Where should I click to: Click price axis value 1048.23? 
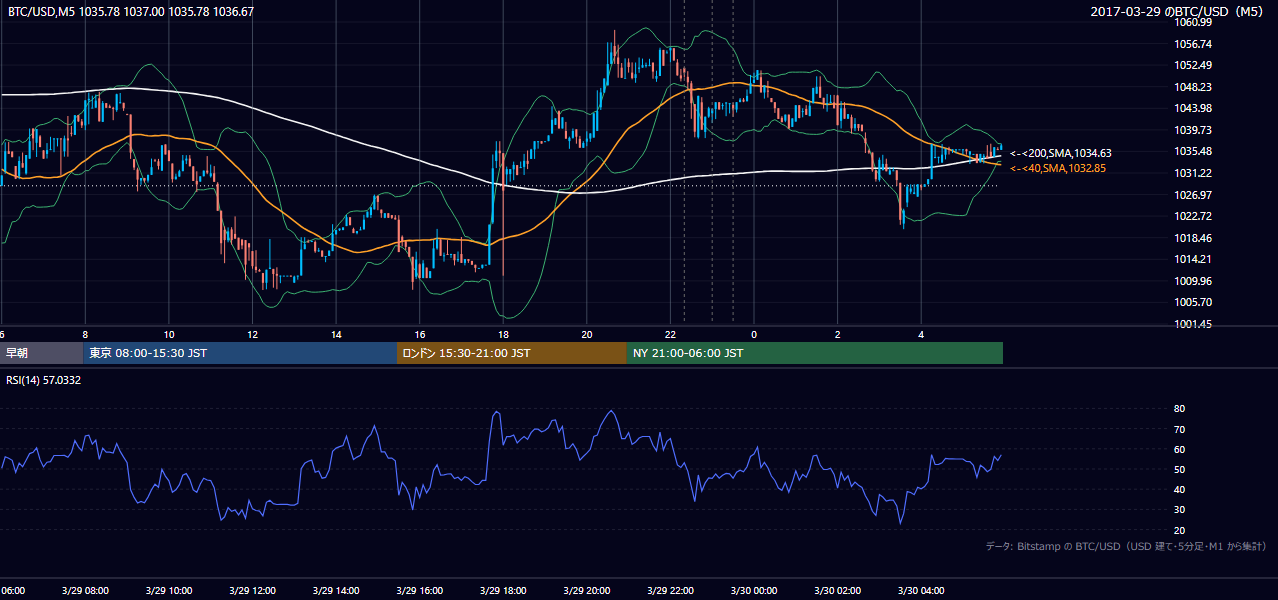(x=1194, y=87)
